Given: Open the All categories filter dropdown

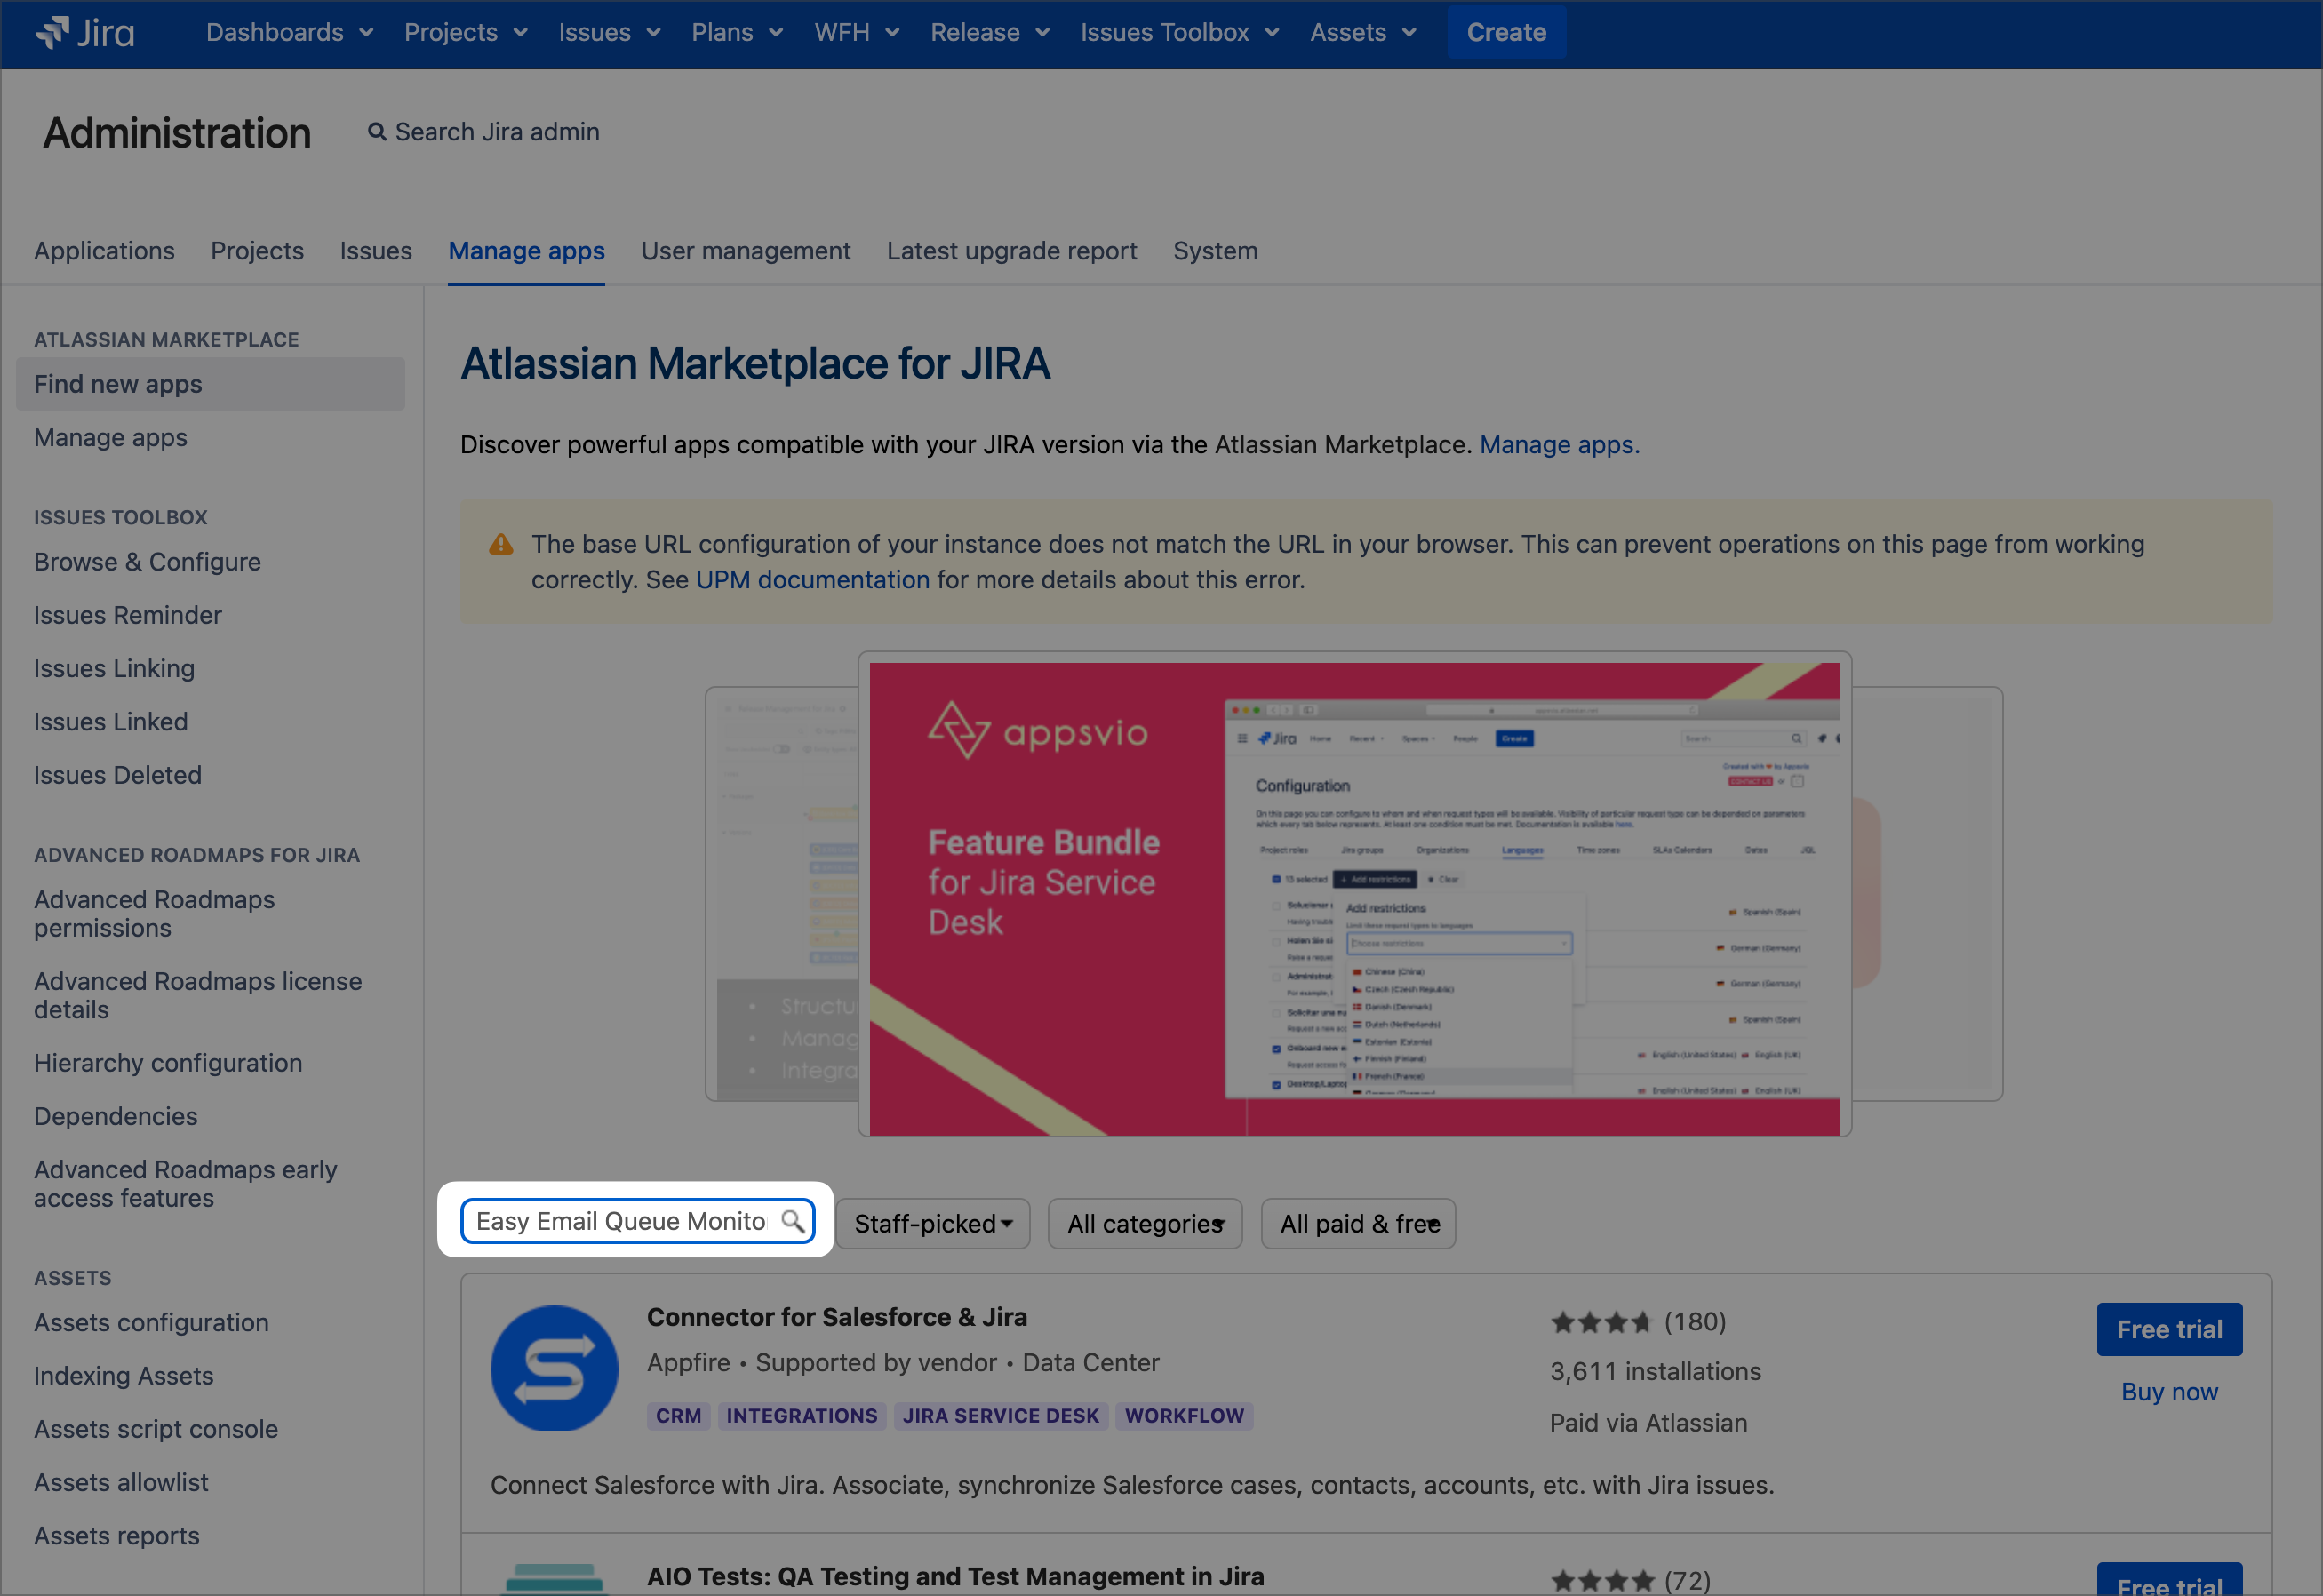Looking at the screenshot, I should (1145, 1224).
